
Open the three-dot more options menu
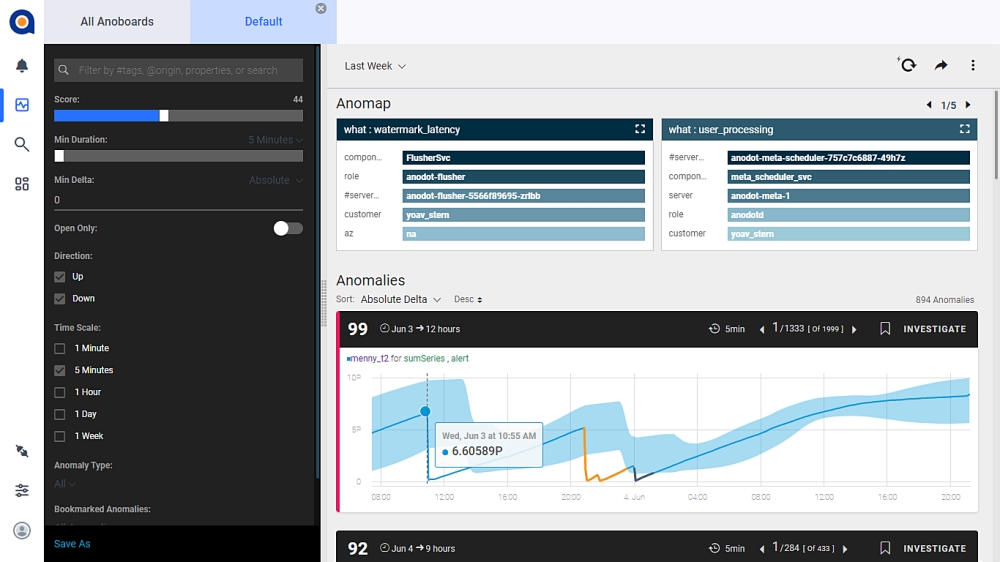(973, 65)
